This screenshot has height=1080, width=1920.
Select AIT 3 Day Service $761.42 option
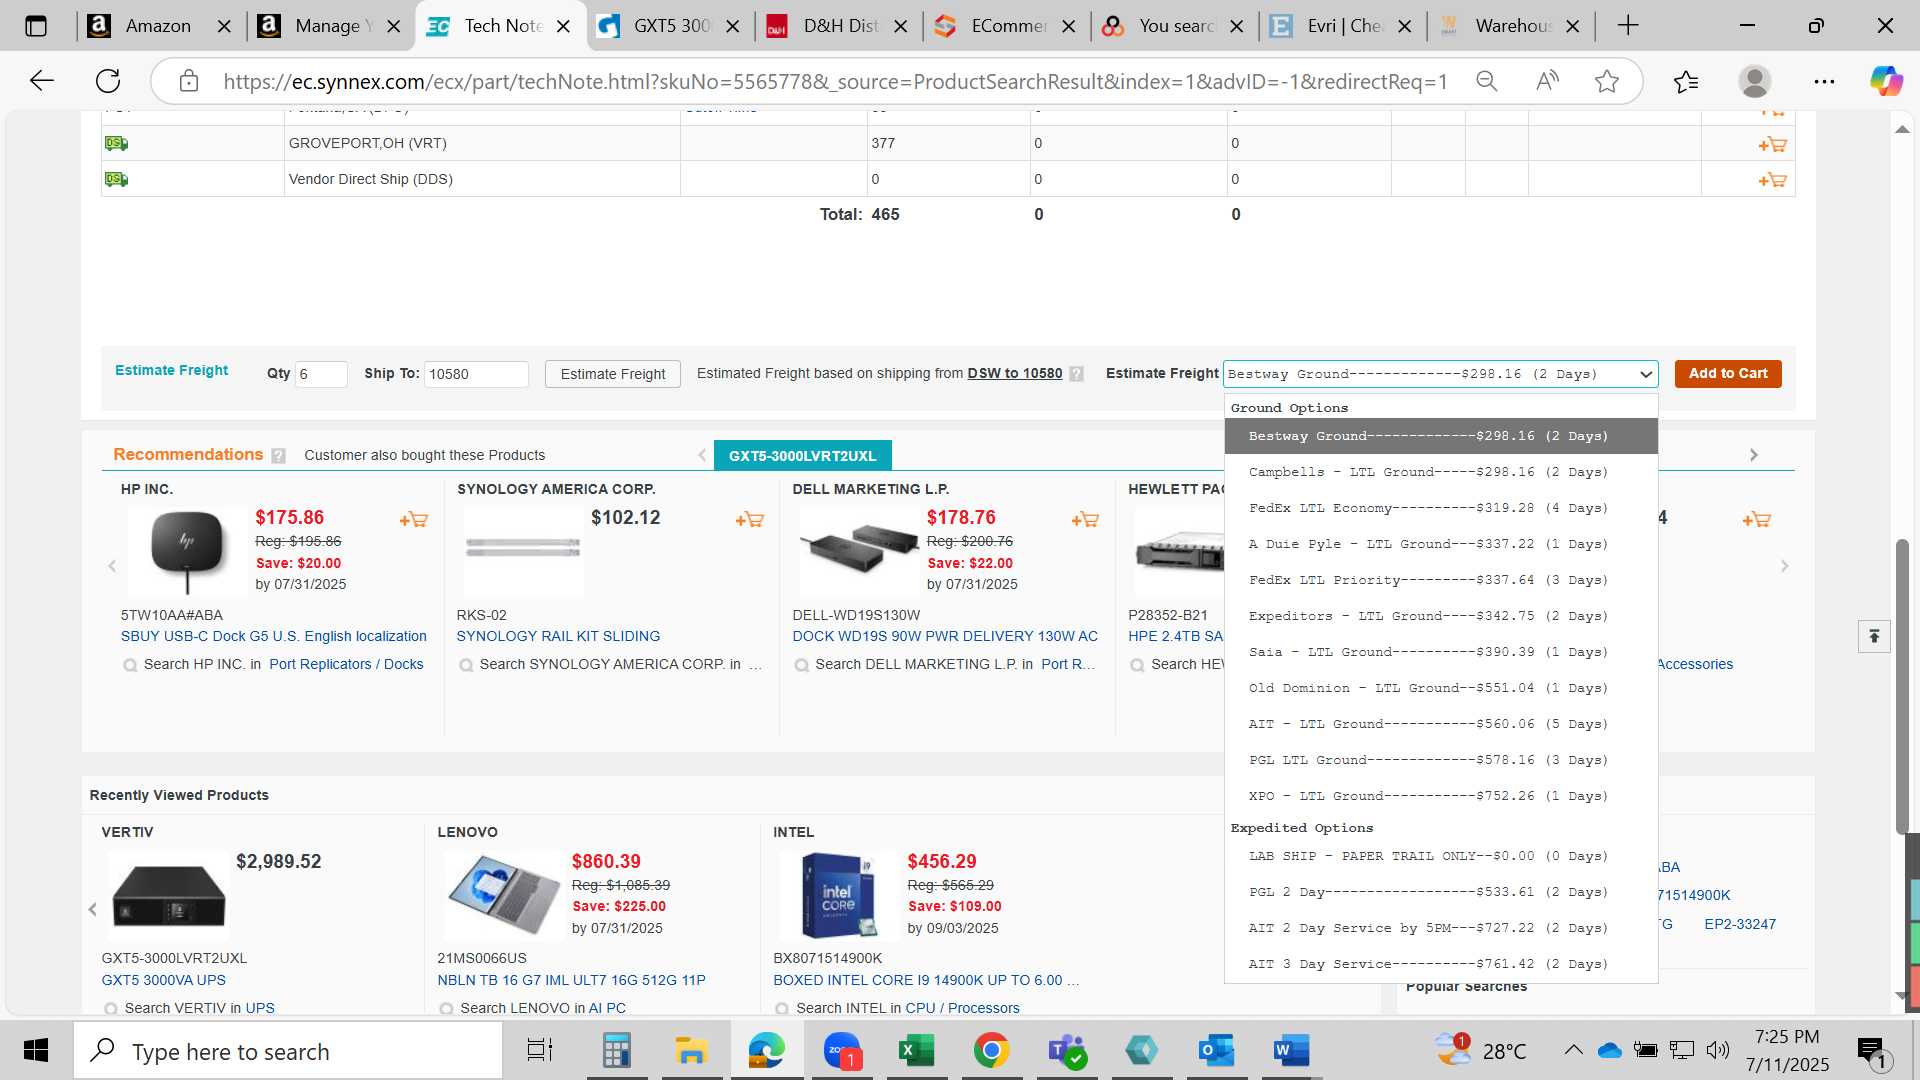[x=1441, y=964]
